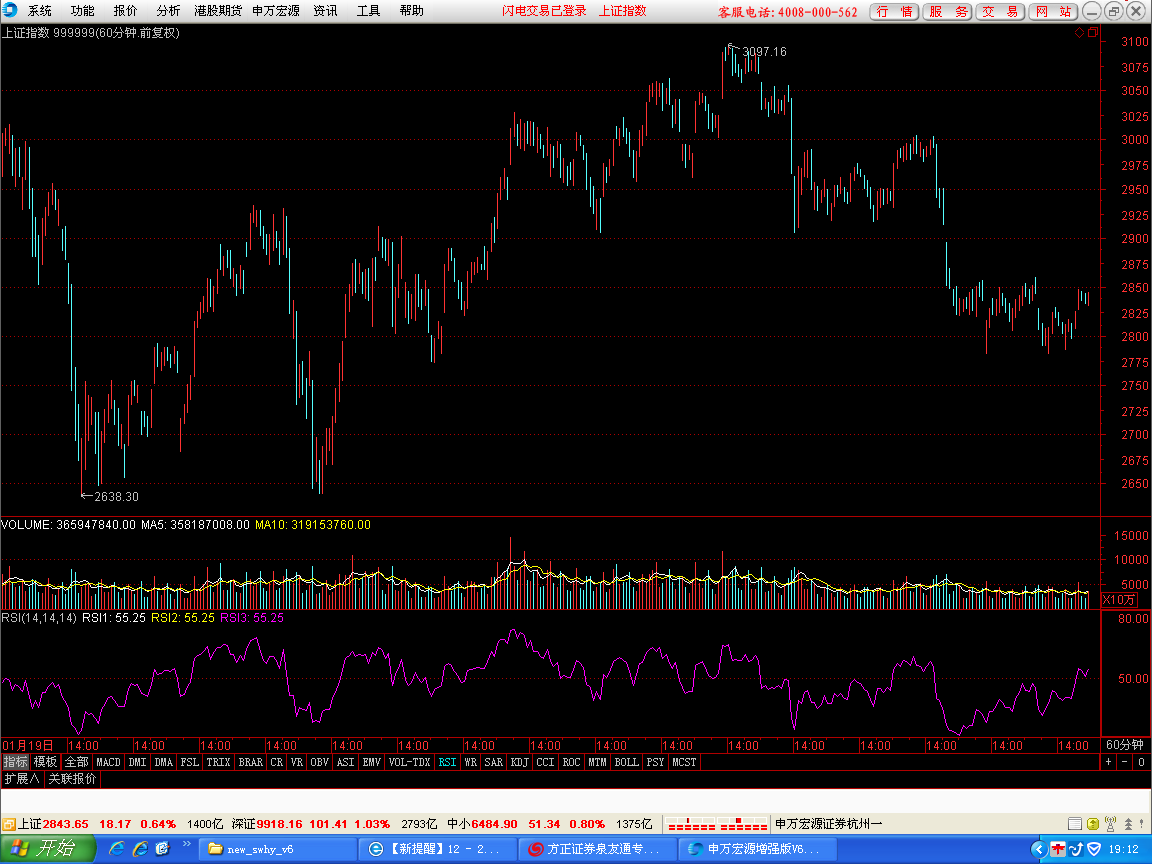The image size is (1152, 864).
Task: Open the 申万宏源 menu
Action: 276,10
